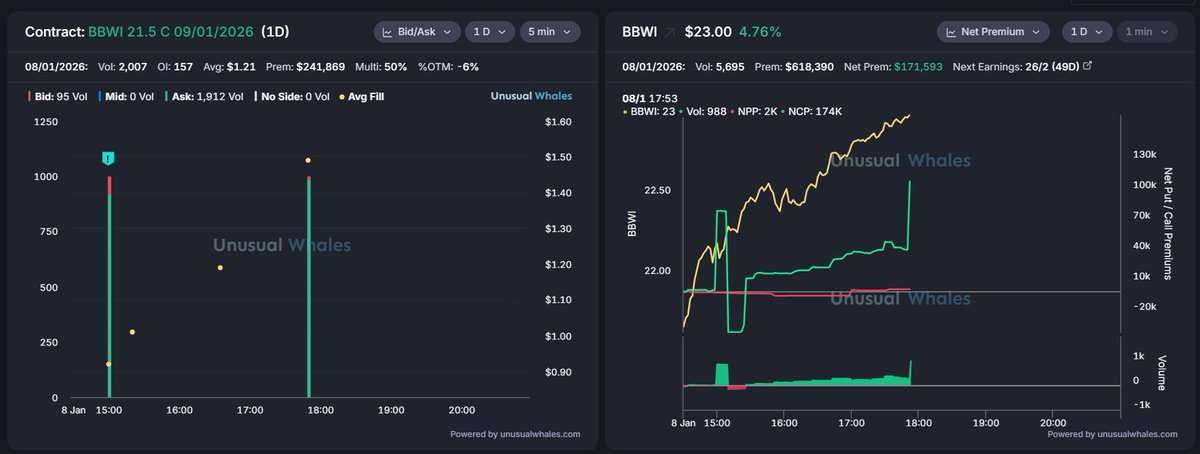Click the chart icon in Bid/Ask button
The width and height of the screenshot is (1200, 454).
tap(387, 32)
